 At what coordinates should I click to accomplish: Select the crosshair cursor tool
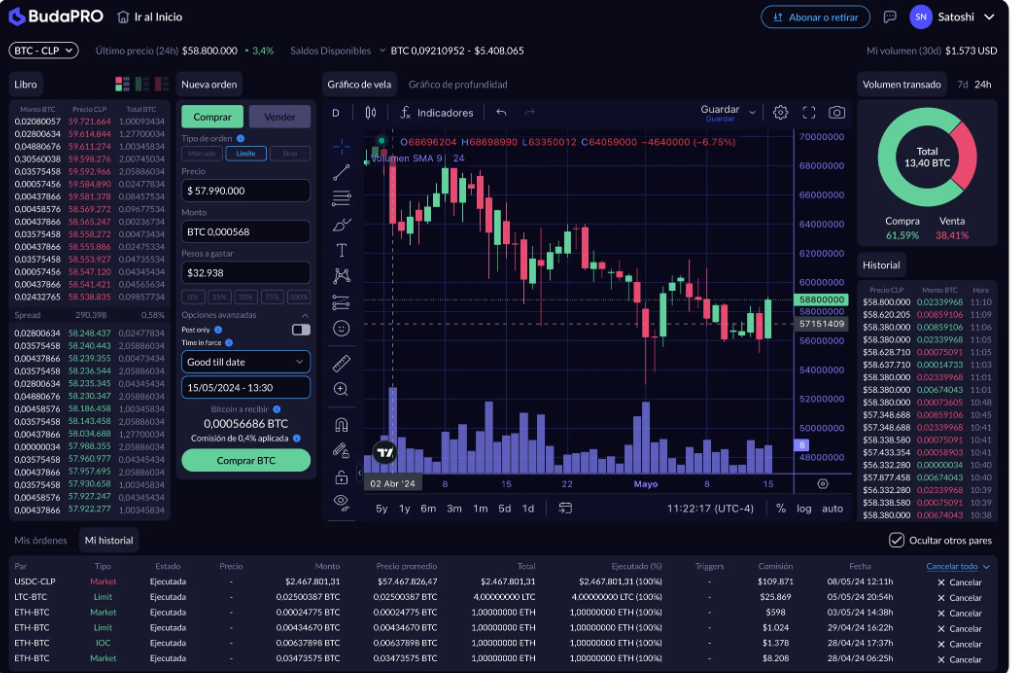coord(341,147)
